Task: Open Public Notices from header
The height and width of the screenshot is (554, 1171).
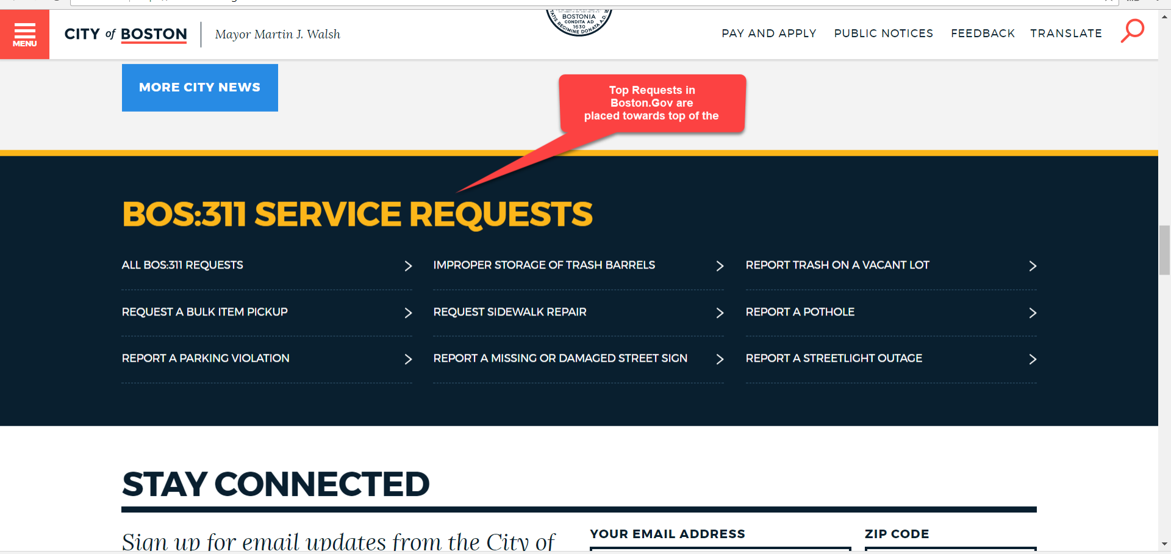Action: click(883, 34)
